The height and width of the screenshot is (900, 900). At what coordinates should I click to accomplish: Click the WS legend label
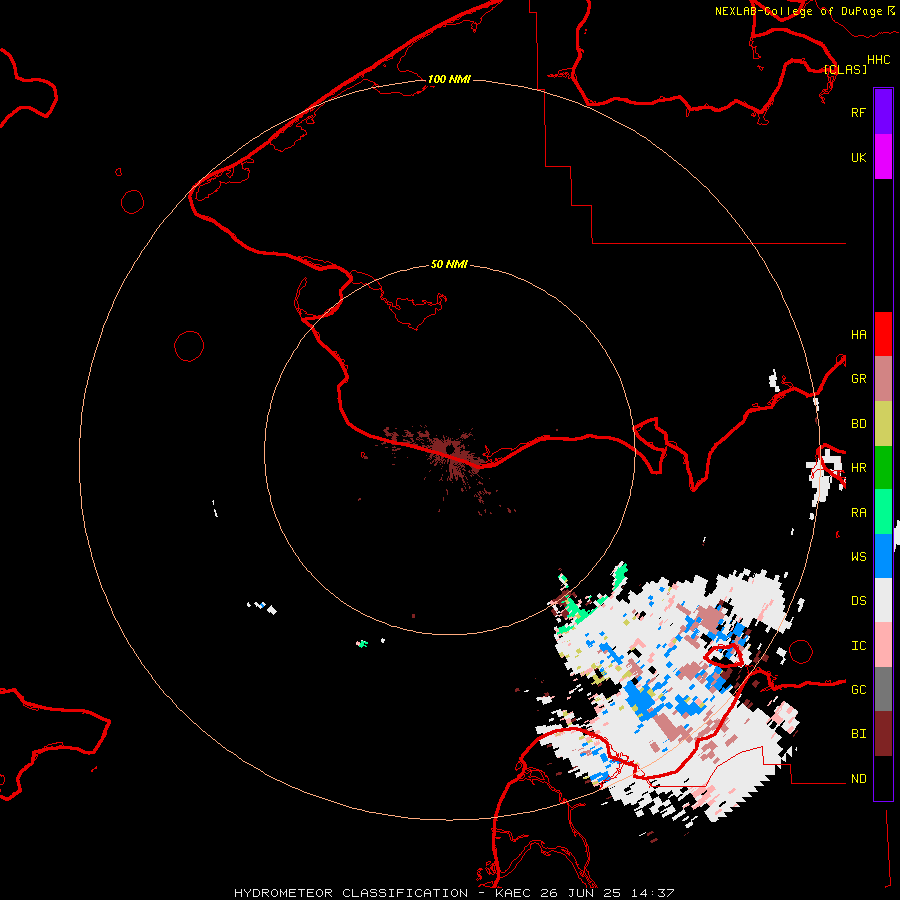[x=858, y=557]
